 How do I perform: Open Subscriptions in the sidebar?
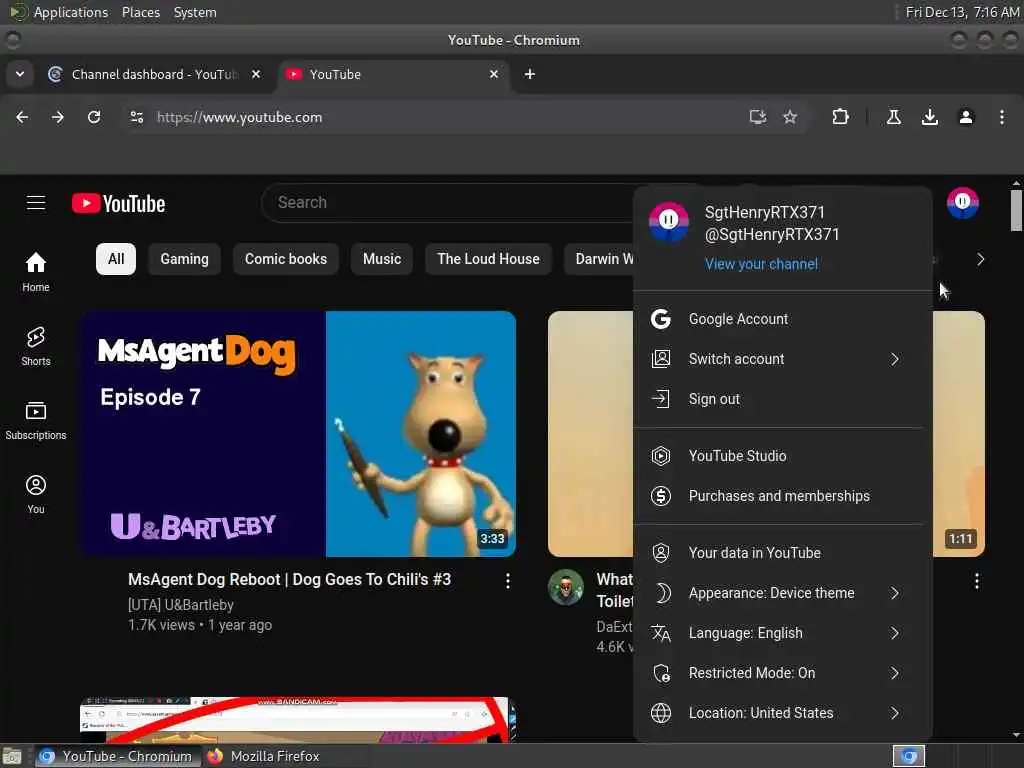tap(36, 421)
